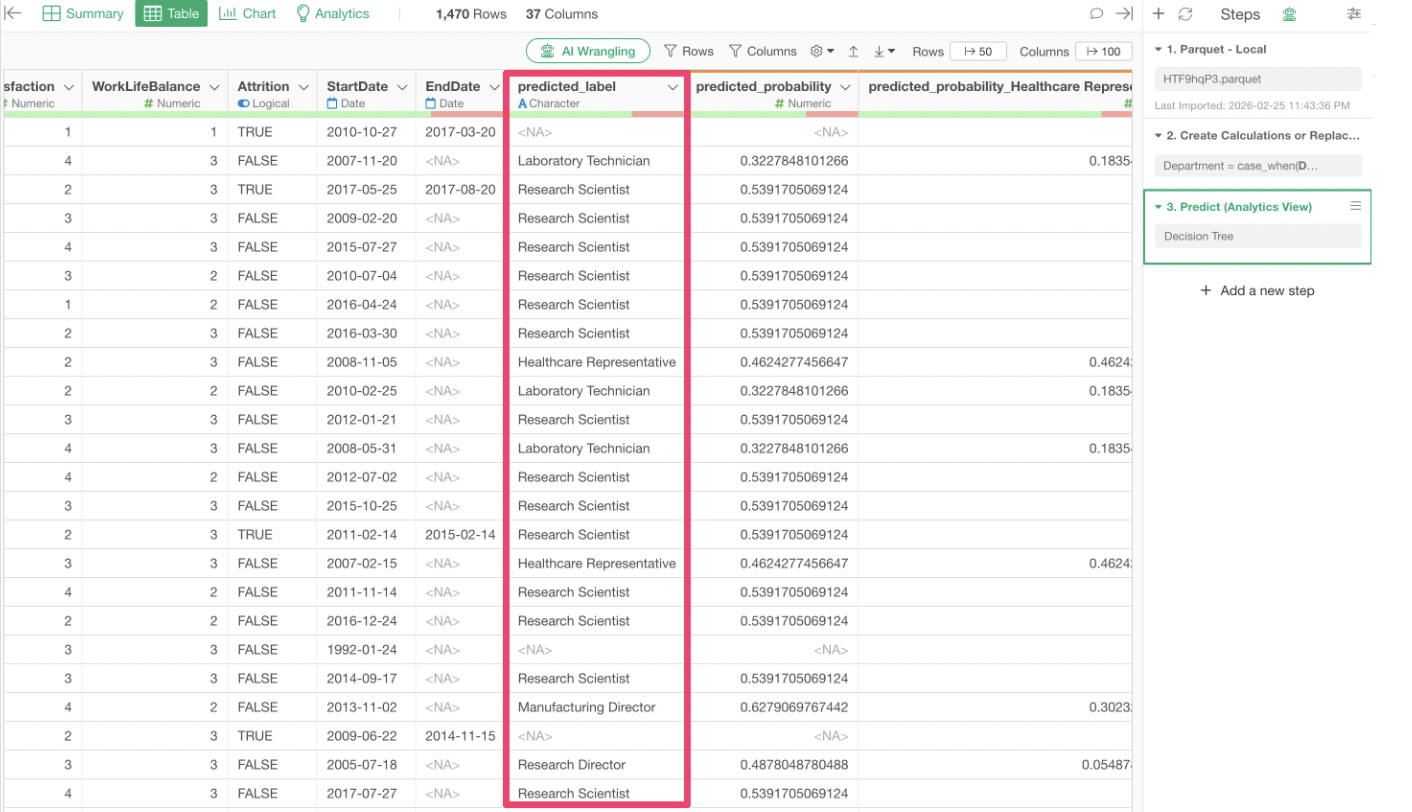
Task: Click the Rows limit field showing 50
Action: click(978, 51)
